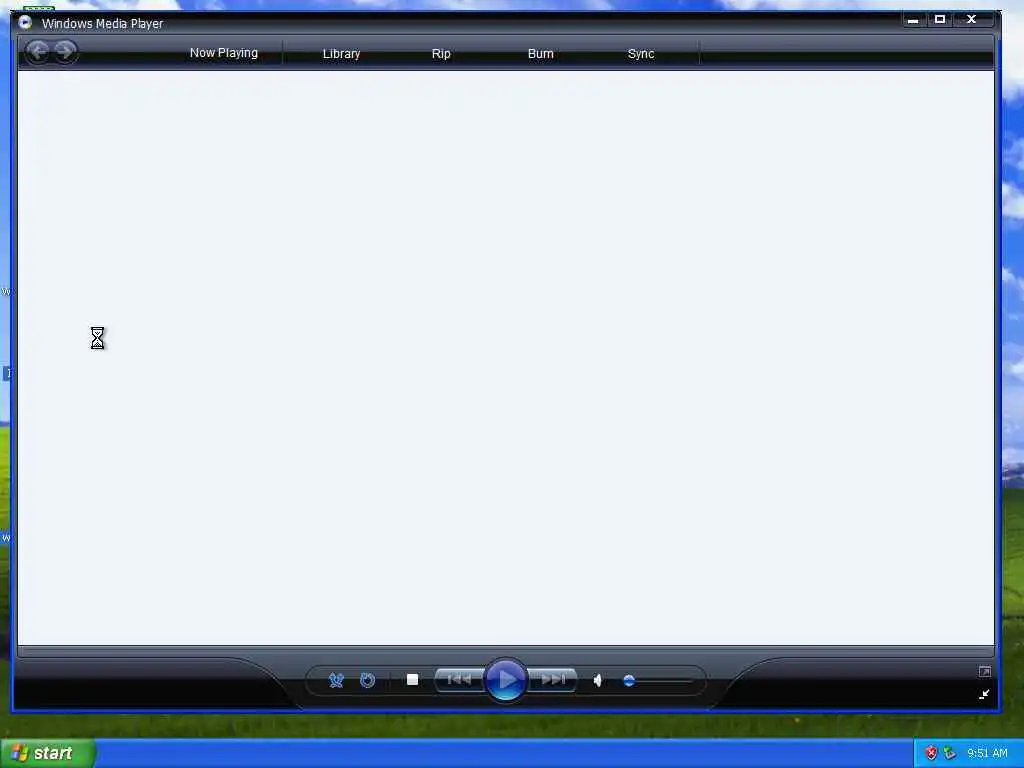
Task: Turn repeat on
Action: tap(368, 680)
